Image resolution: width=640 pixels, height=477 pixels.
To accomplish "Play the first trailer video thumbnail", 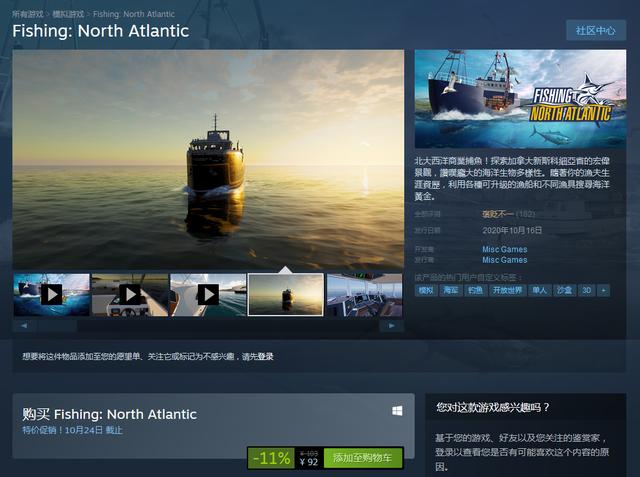I will [x=52, y=295].
